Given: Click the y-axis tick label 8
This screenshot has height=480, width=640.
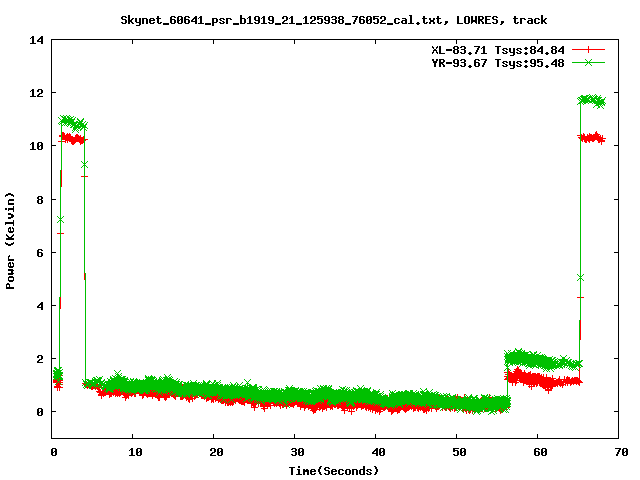Looking at the screenshot, I should click(40, 200).
